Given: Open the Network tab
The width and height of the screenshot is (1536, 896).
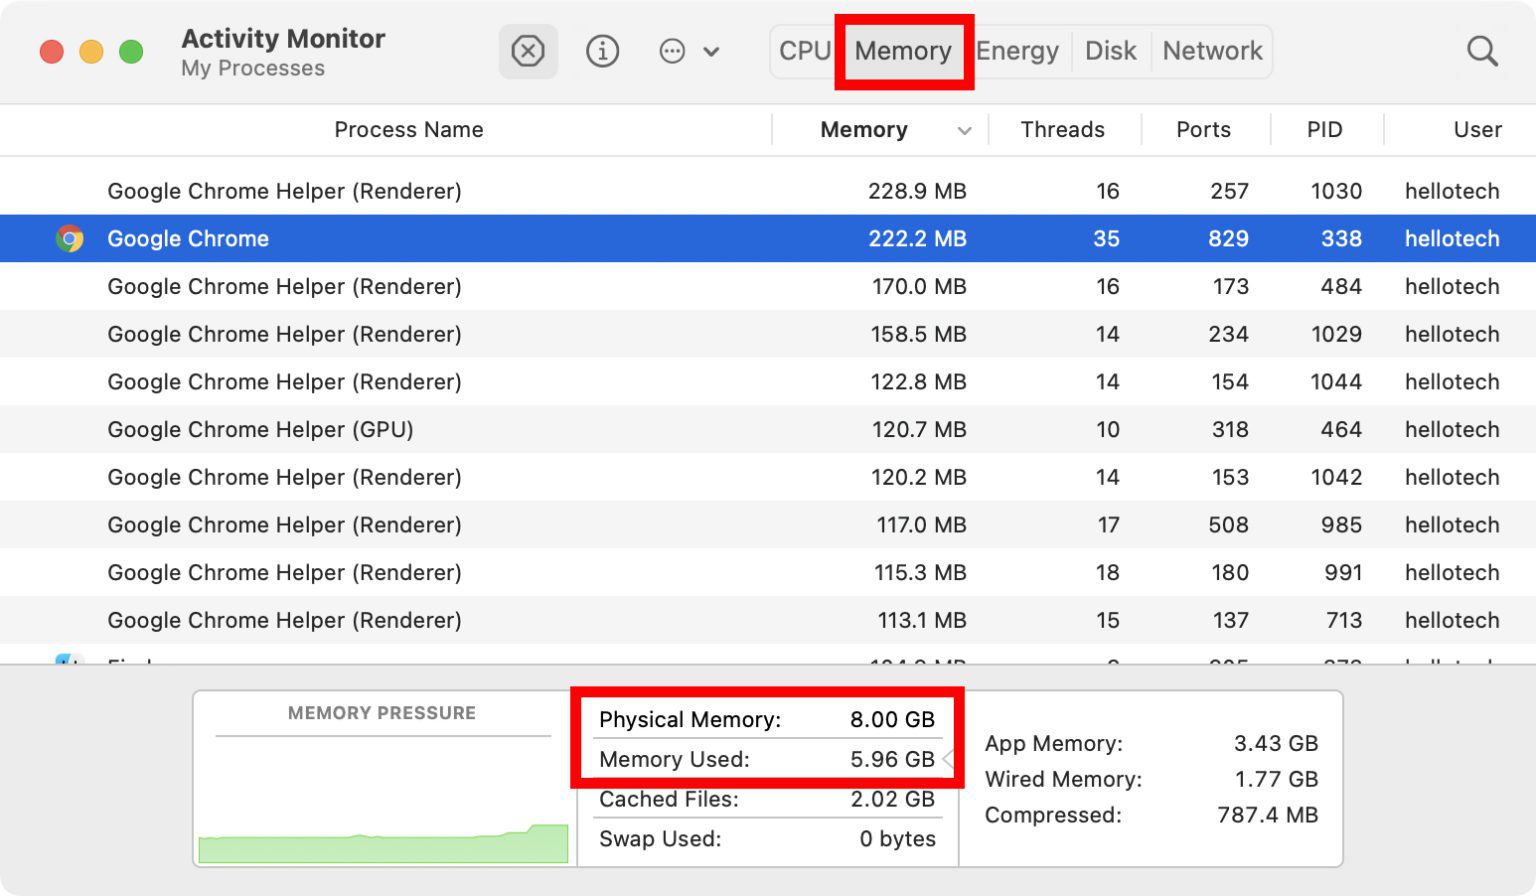Looking at the screenshot, I should click(1212, 51).
